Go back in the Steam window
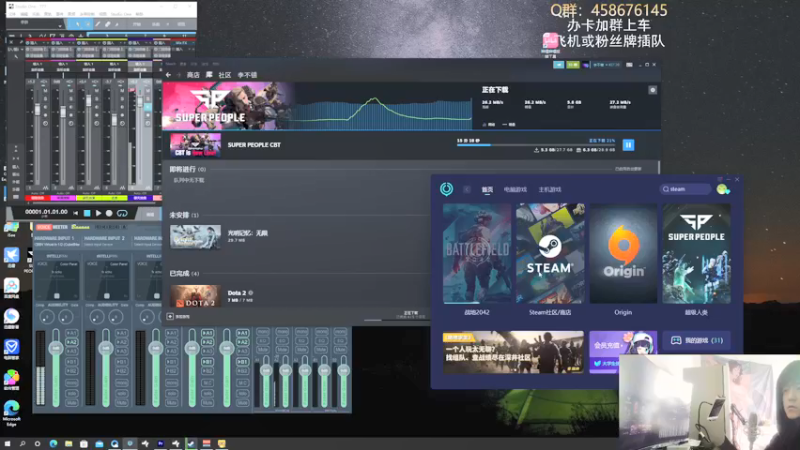Viewport: 800px width, 450px height. click(x=168, y=75)
